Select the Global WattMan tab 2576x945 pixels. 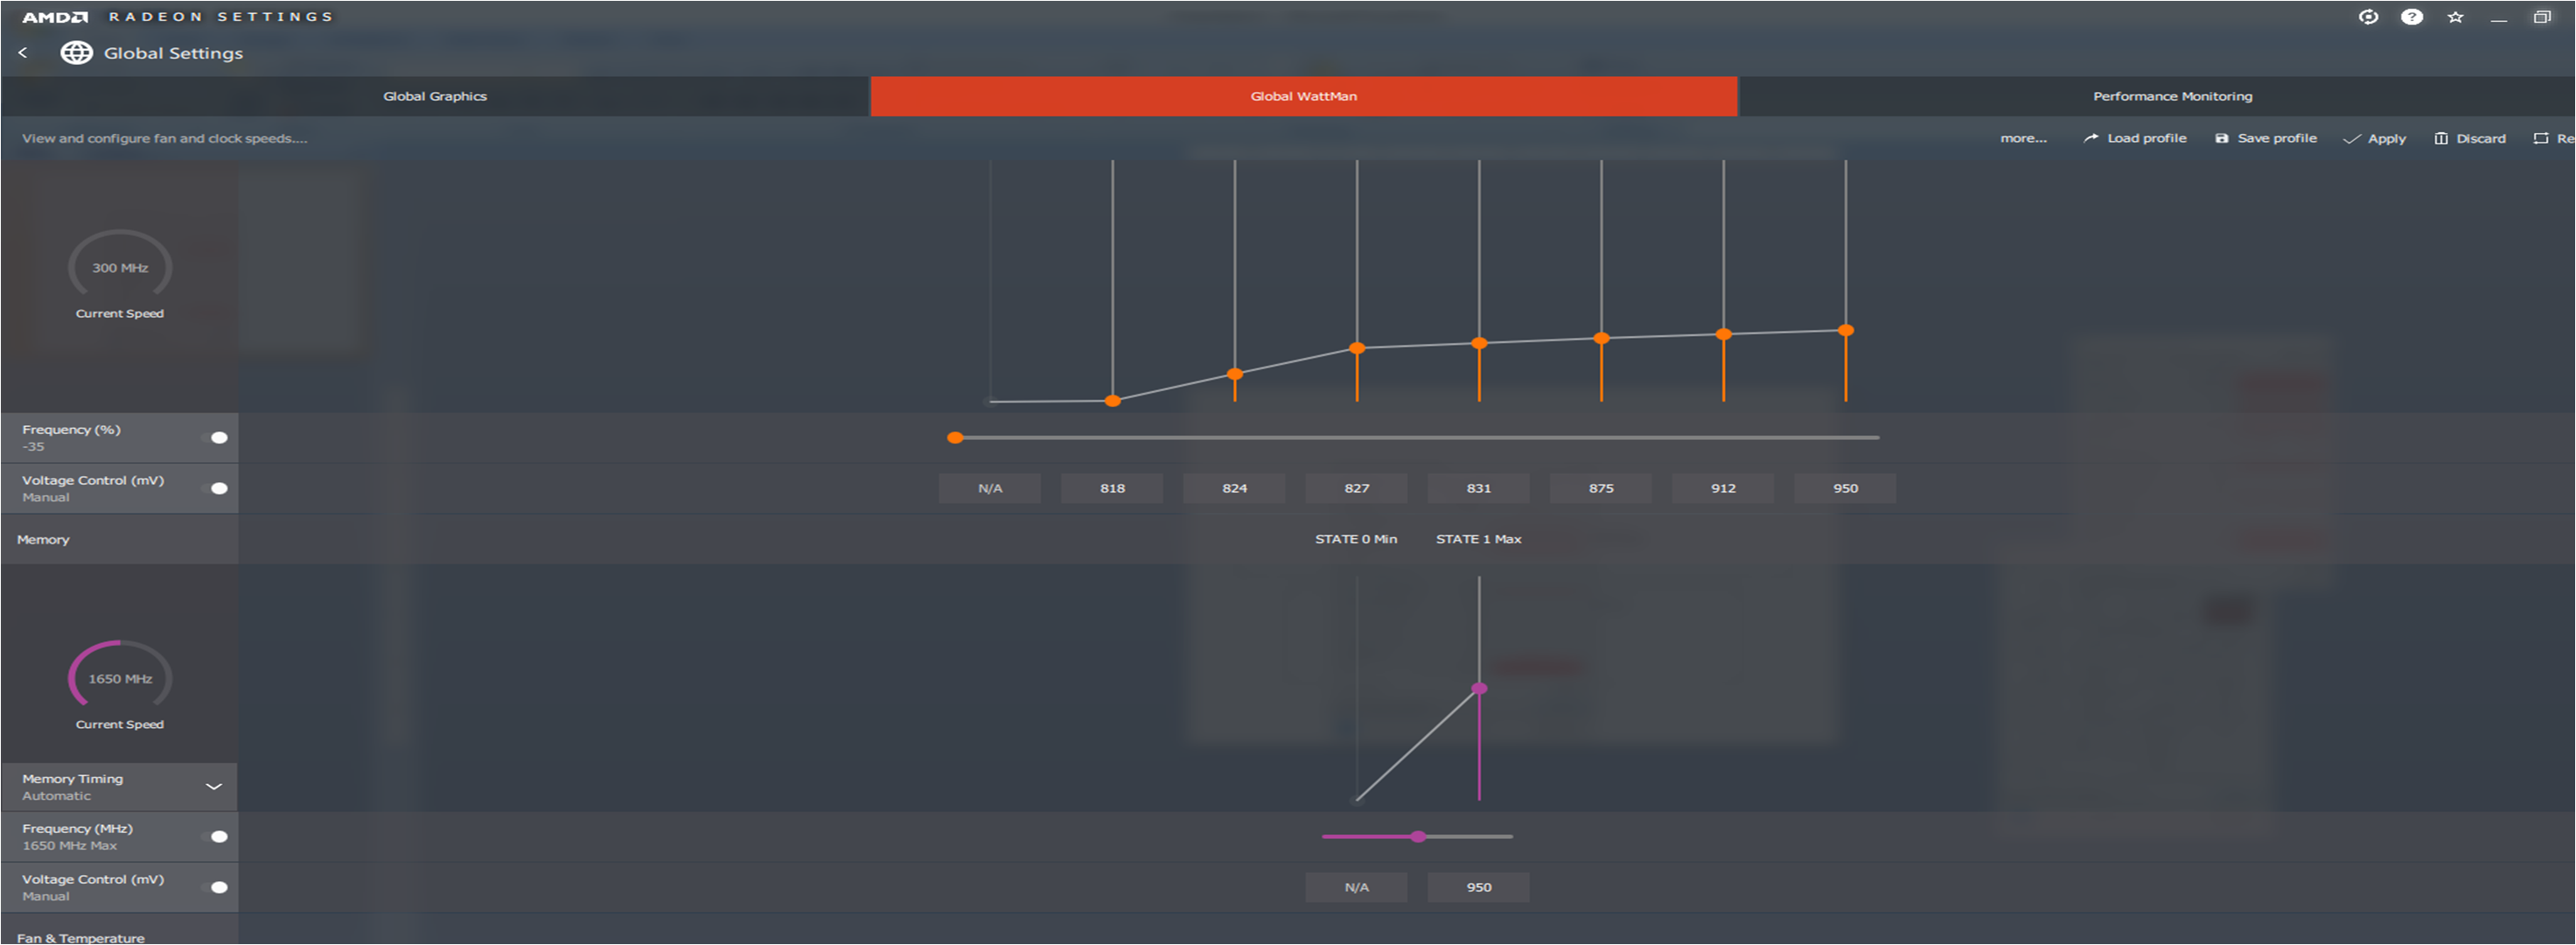click(x=1304, y=96)
